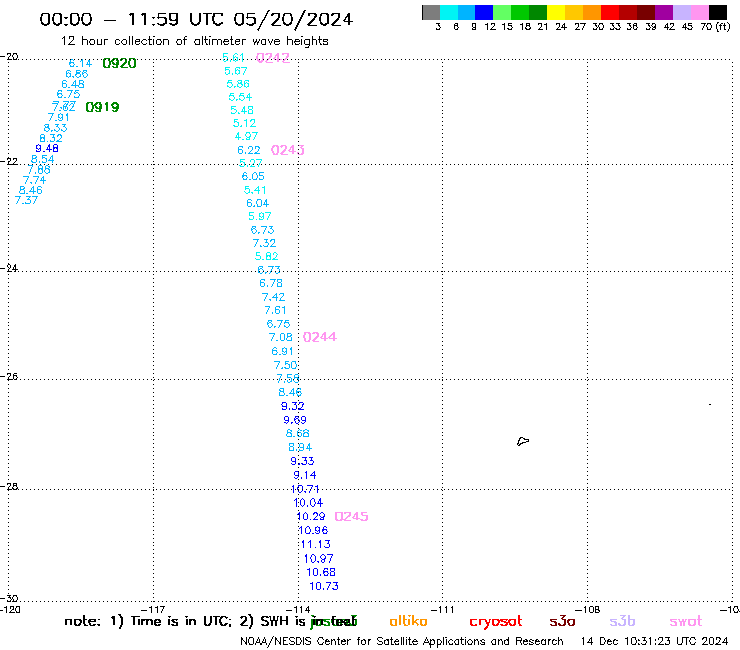The width and height of the screenshot is (740, 650).
Task: Click the orange 'altika' satellite label
Action: tap(408, 621)
